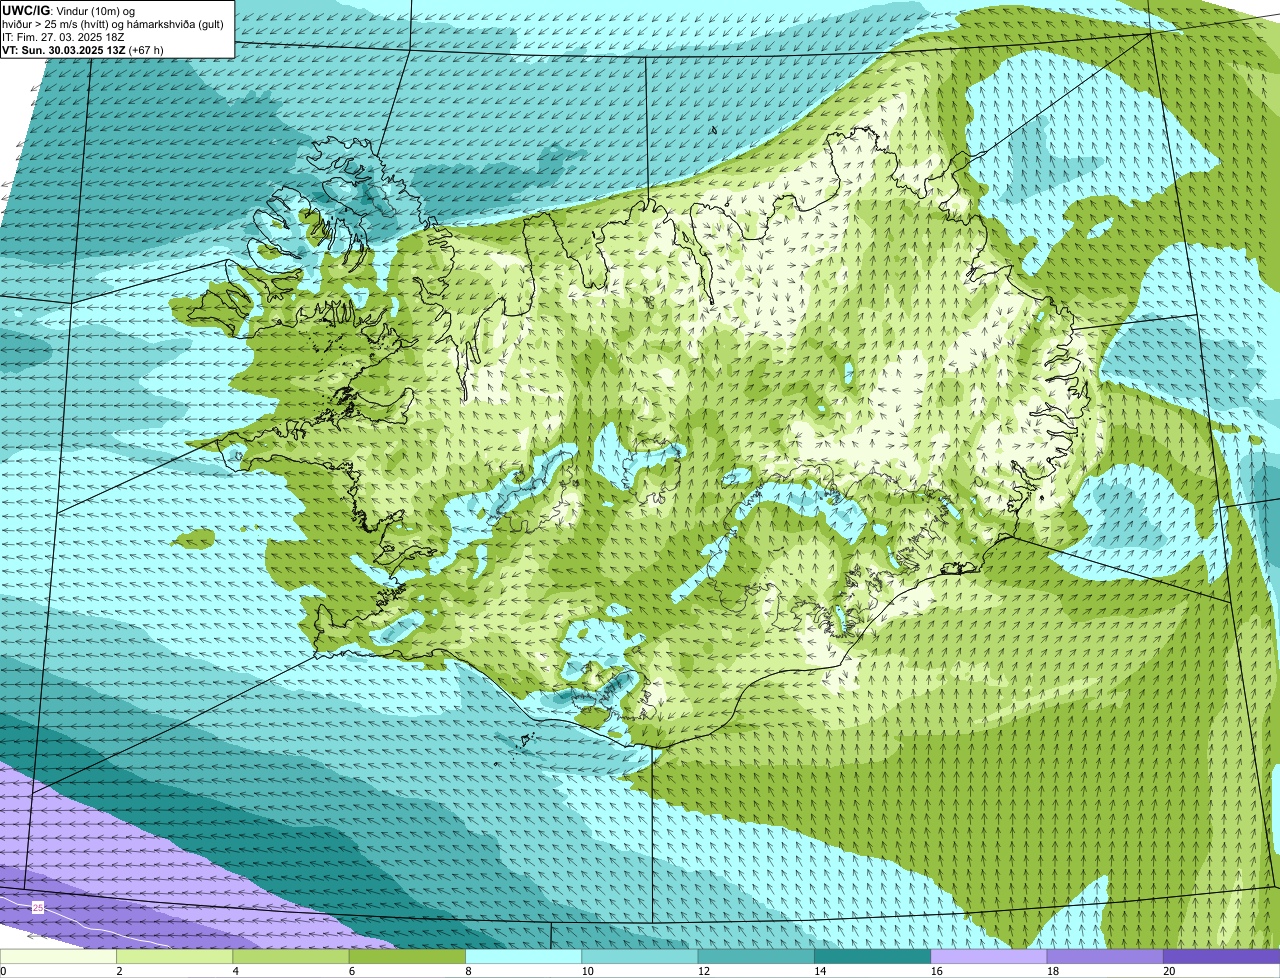
Task: Click the above-20 dark purple legend swatch
Action: pyautogui.click(x=1221, y=956)
